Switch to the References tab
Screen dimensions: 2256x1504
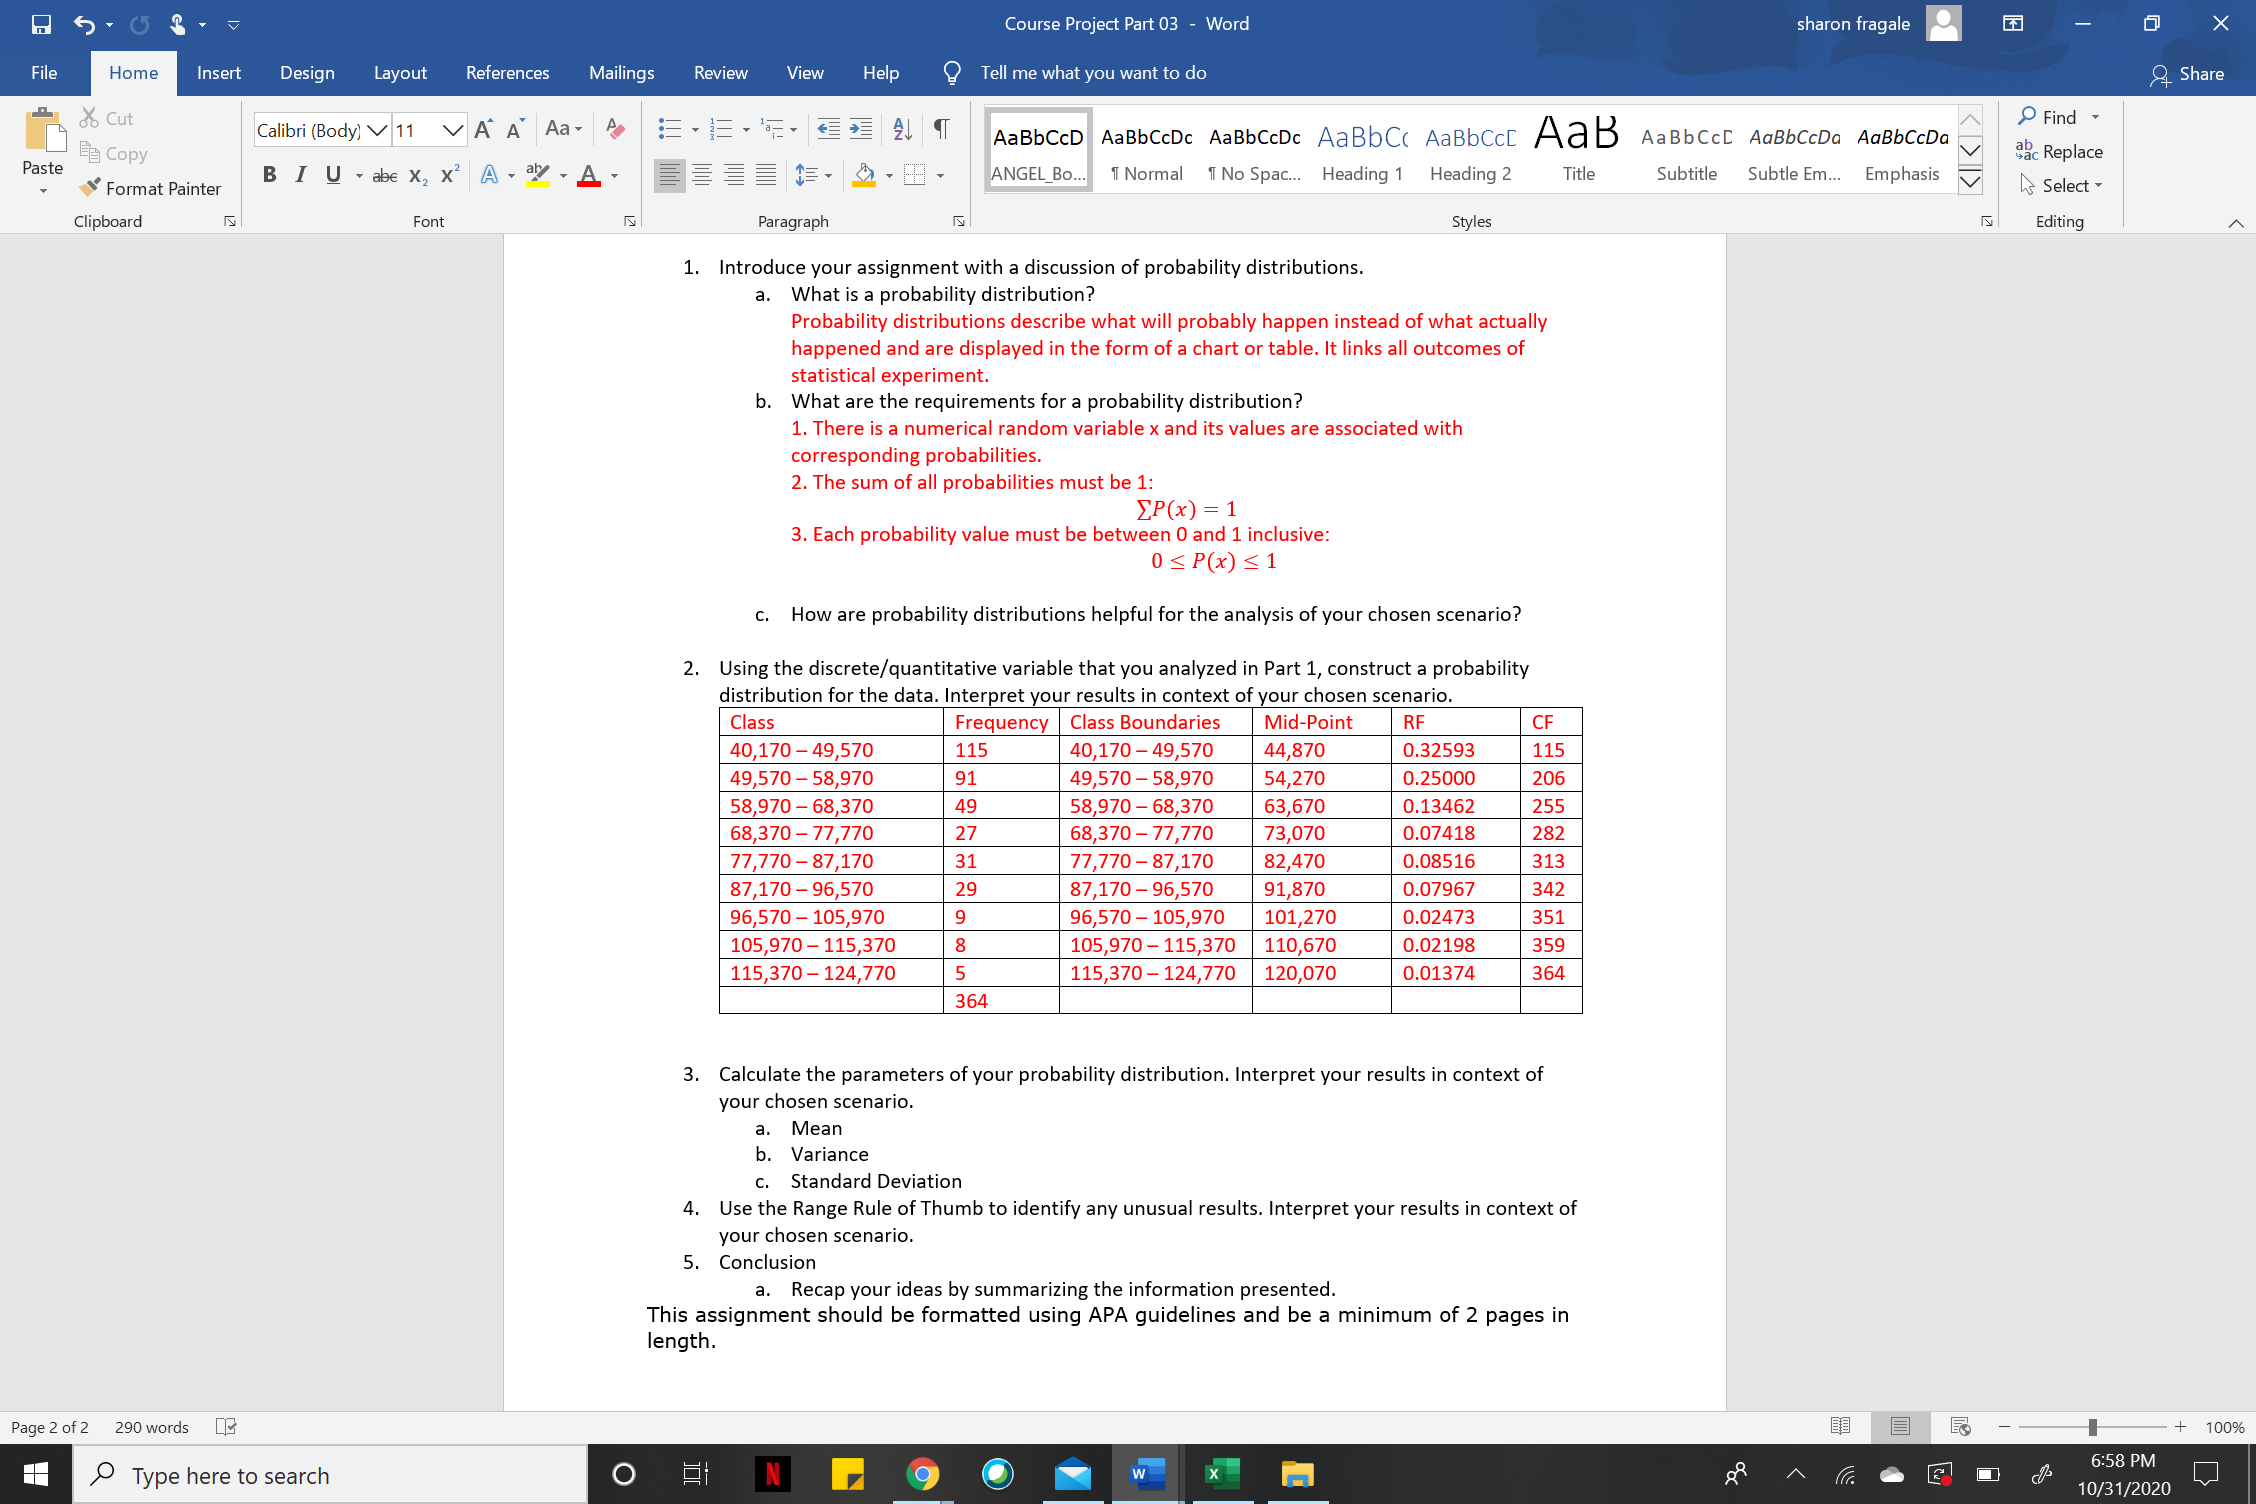(x=507, y=72)
